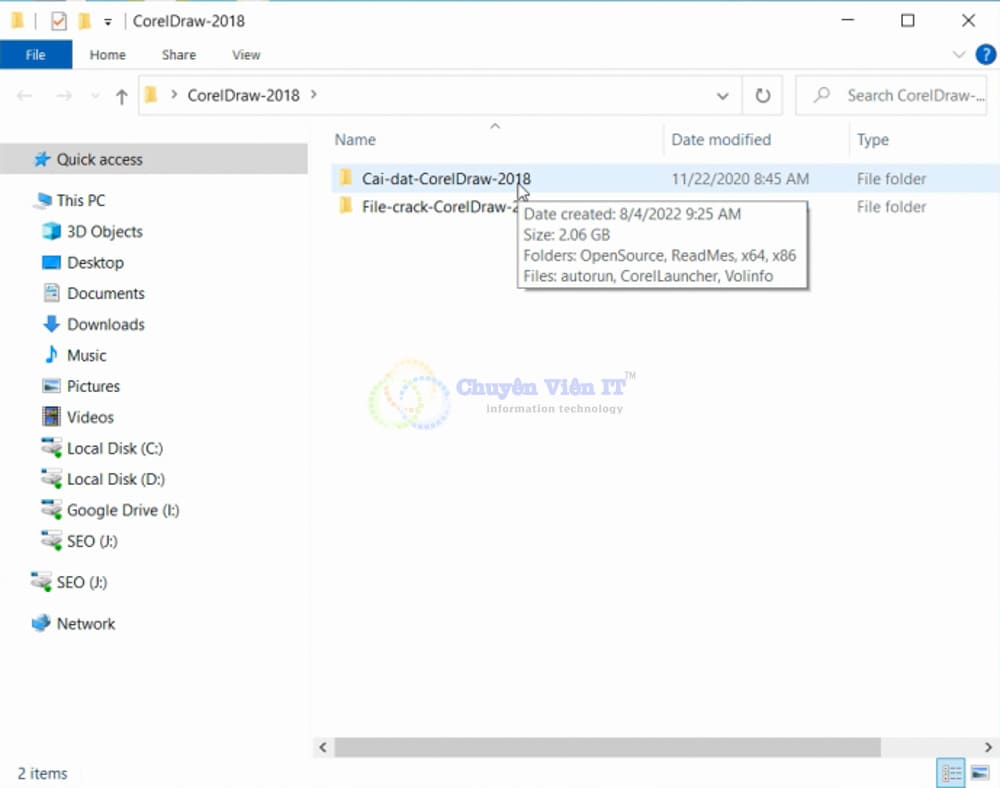
Task: Click the Up one level arrow
Action: tap(121, 96)
